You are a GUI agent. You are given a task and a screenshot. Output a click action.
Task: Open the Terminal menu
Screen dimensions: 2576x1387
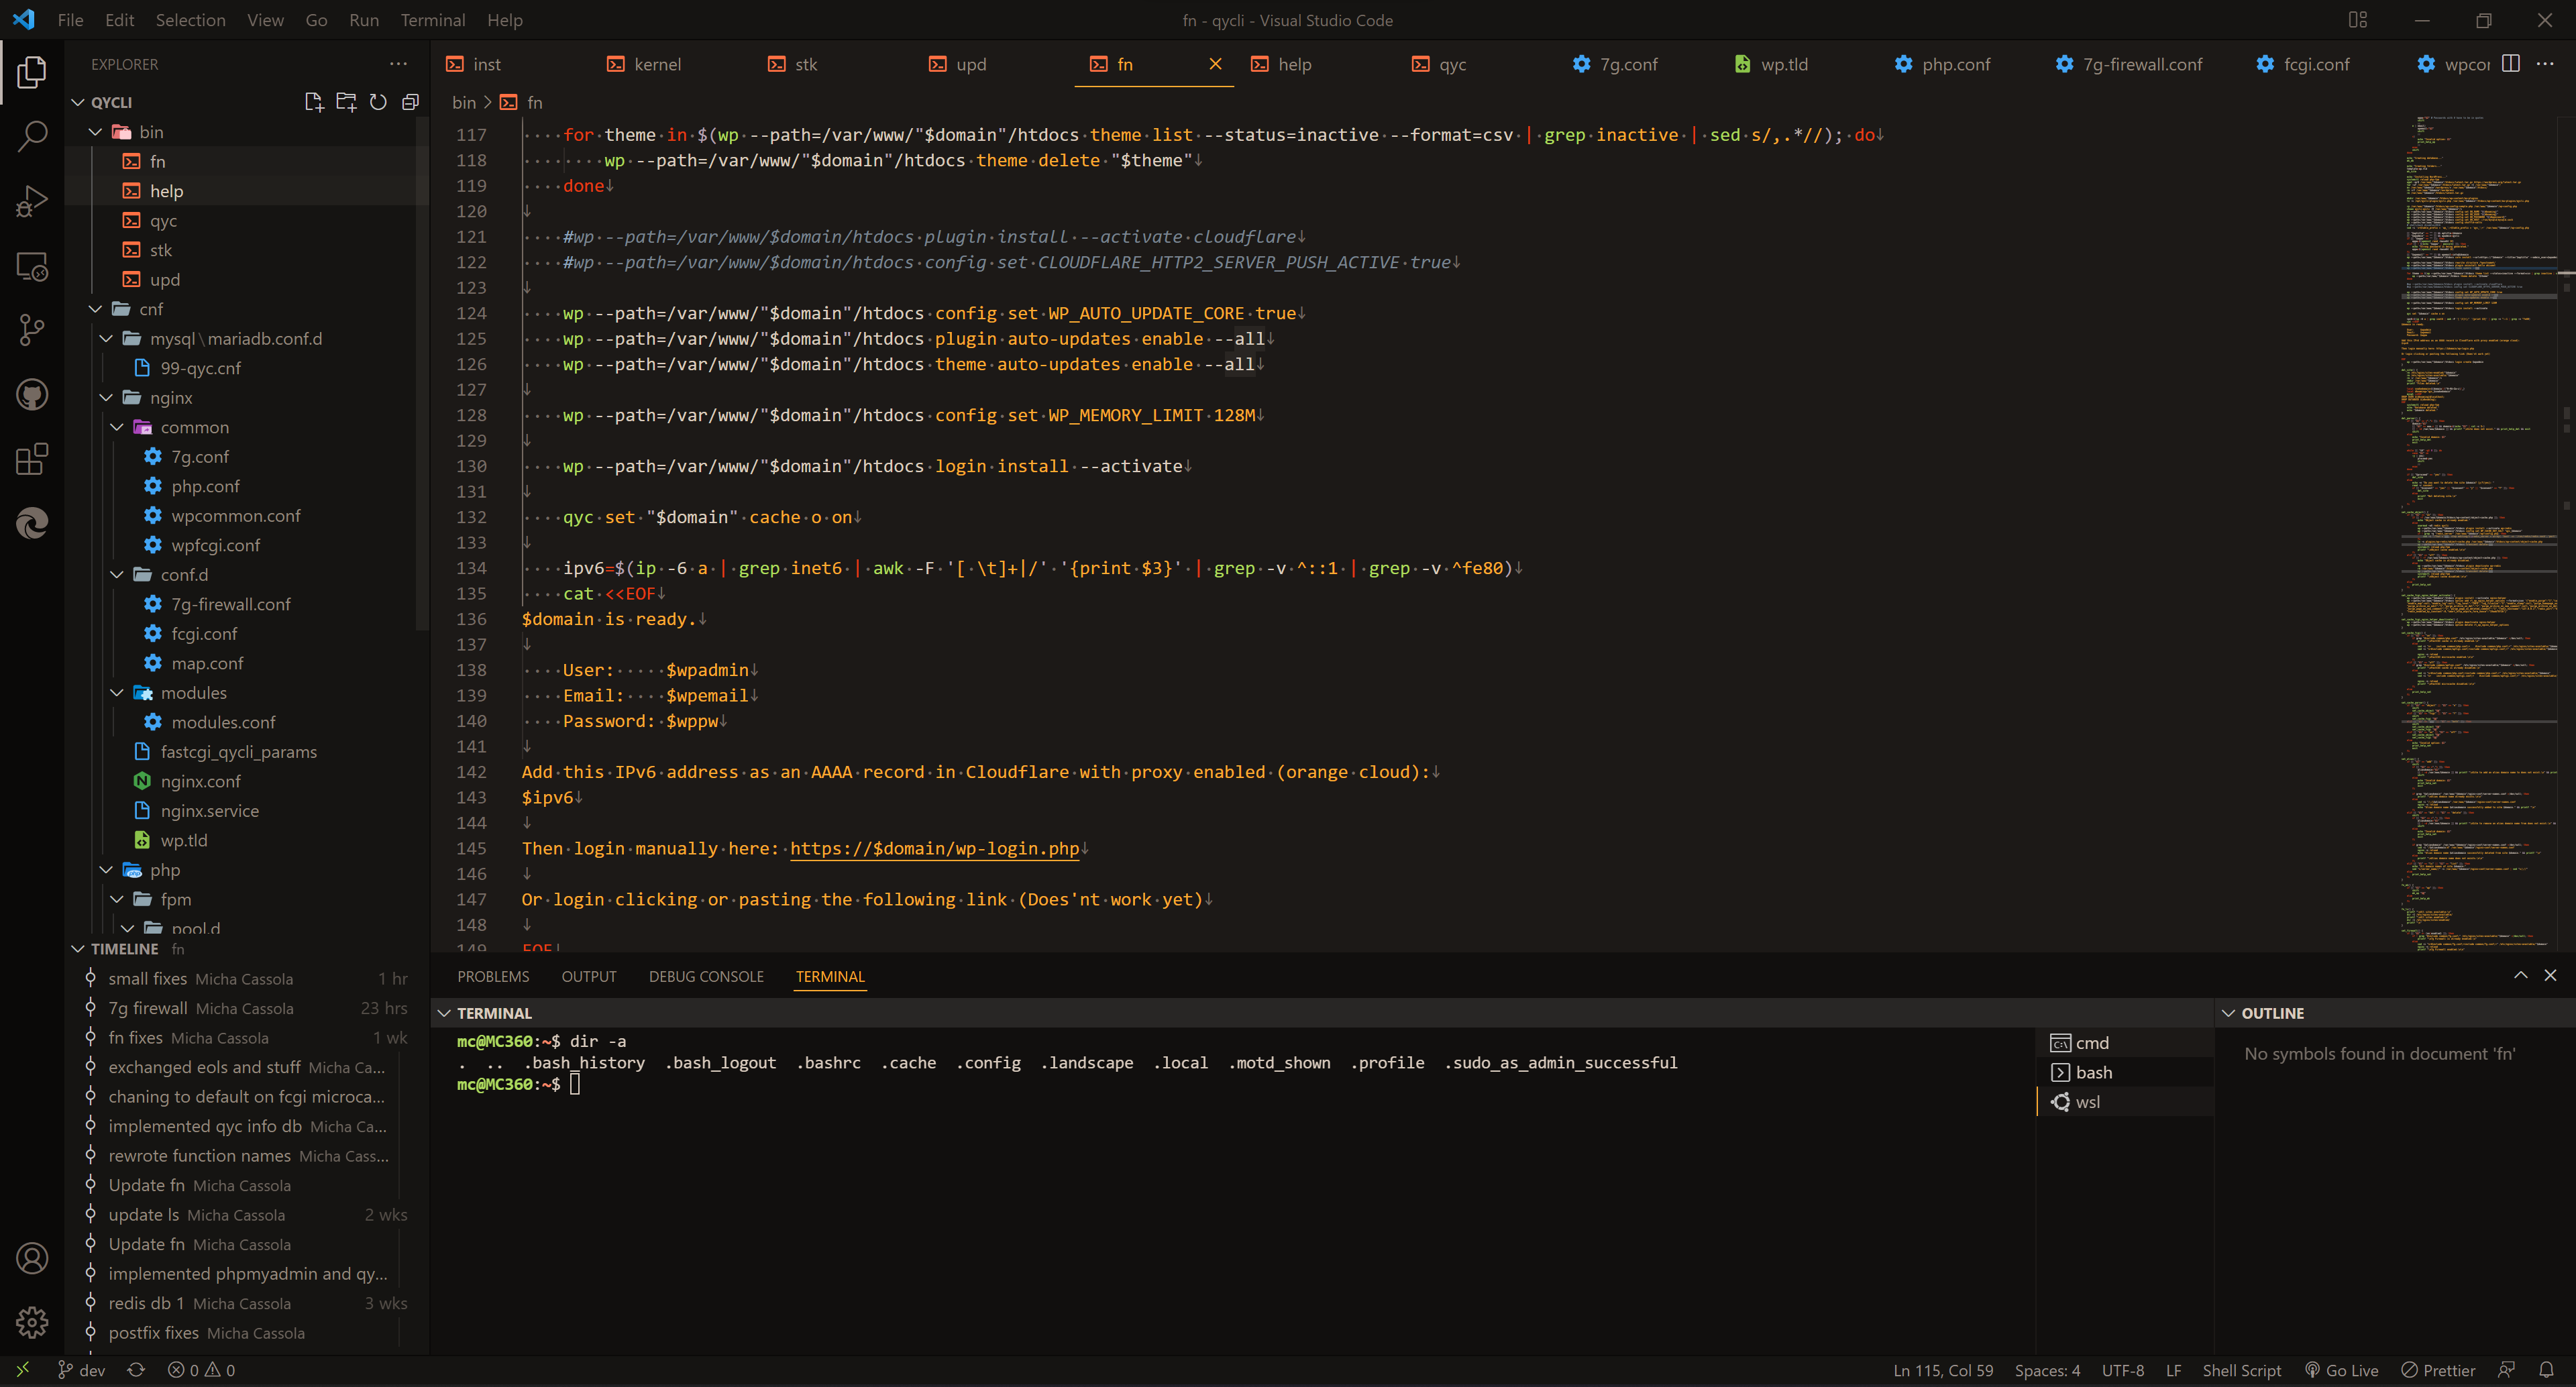click(432, 20)
